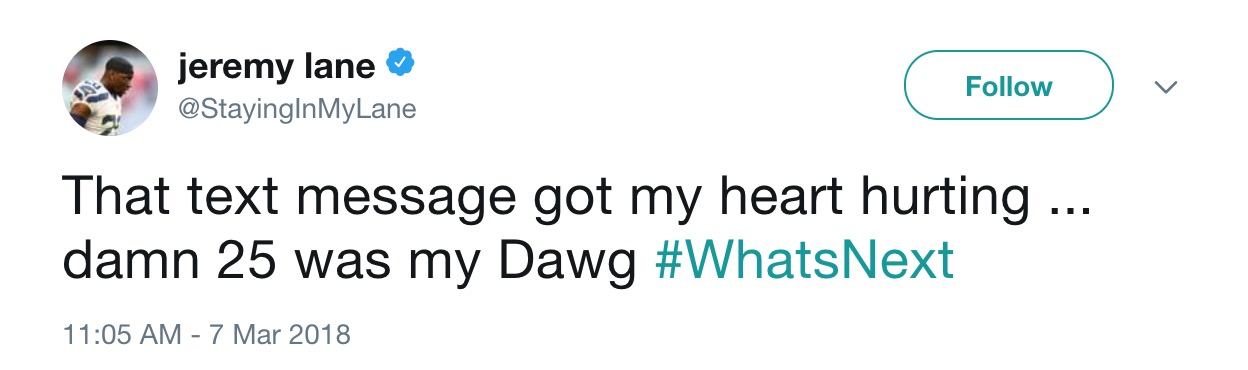Visit the @StayingInMyLane handle

coord(296,109)
